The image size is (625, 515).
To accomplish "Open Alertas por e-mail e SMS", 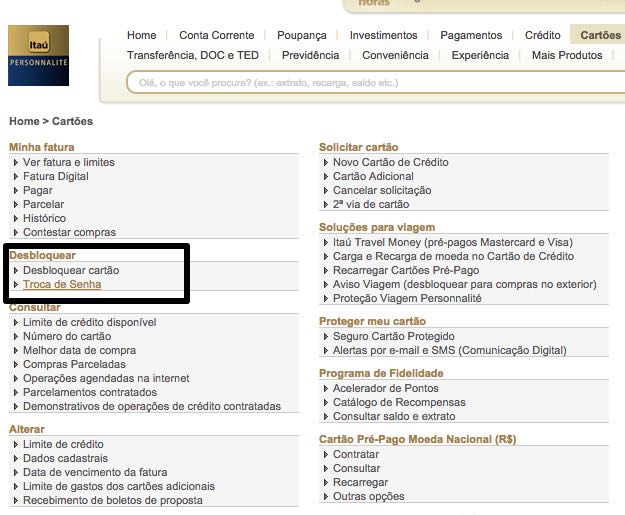I will [x=450, y=350].
